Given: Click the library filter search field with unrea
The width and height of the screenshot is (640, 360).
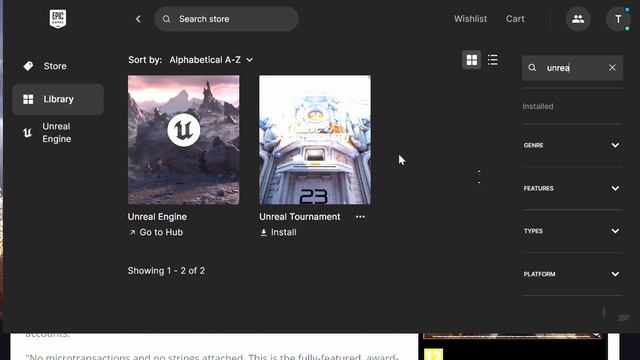Looking at the screenshot, I should (x=572, y=68).
